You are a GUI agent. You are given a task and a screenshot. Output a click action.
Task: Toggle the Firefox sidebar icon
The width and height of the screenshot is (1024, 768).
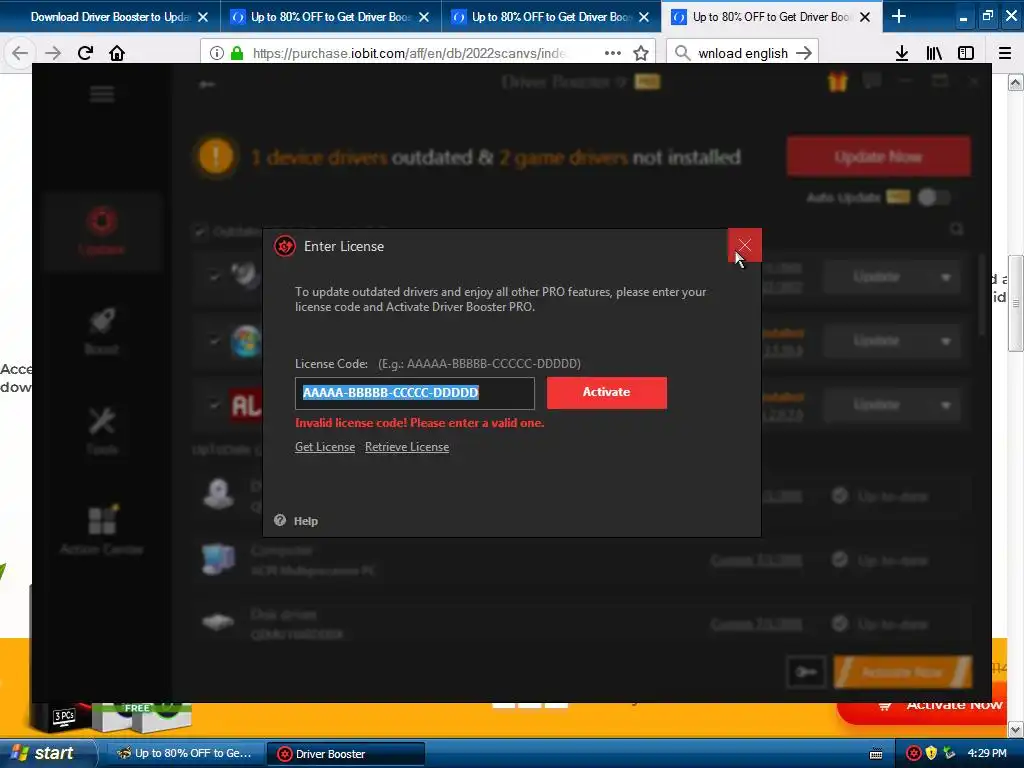coord(966,53)
